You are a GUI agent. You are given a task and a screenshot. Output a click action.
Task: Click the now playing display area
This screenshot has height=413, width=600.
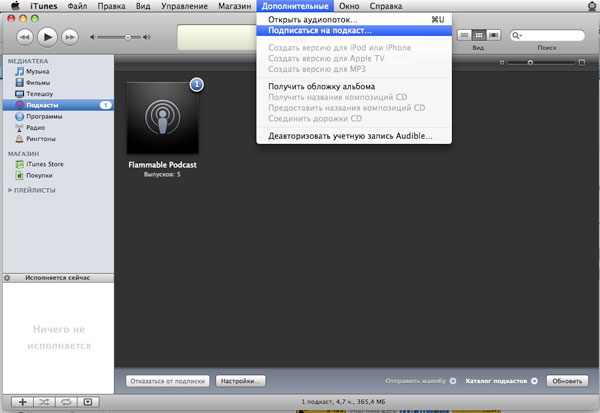[217, 37]
